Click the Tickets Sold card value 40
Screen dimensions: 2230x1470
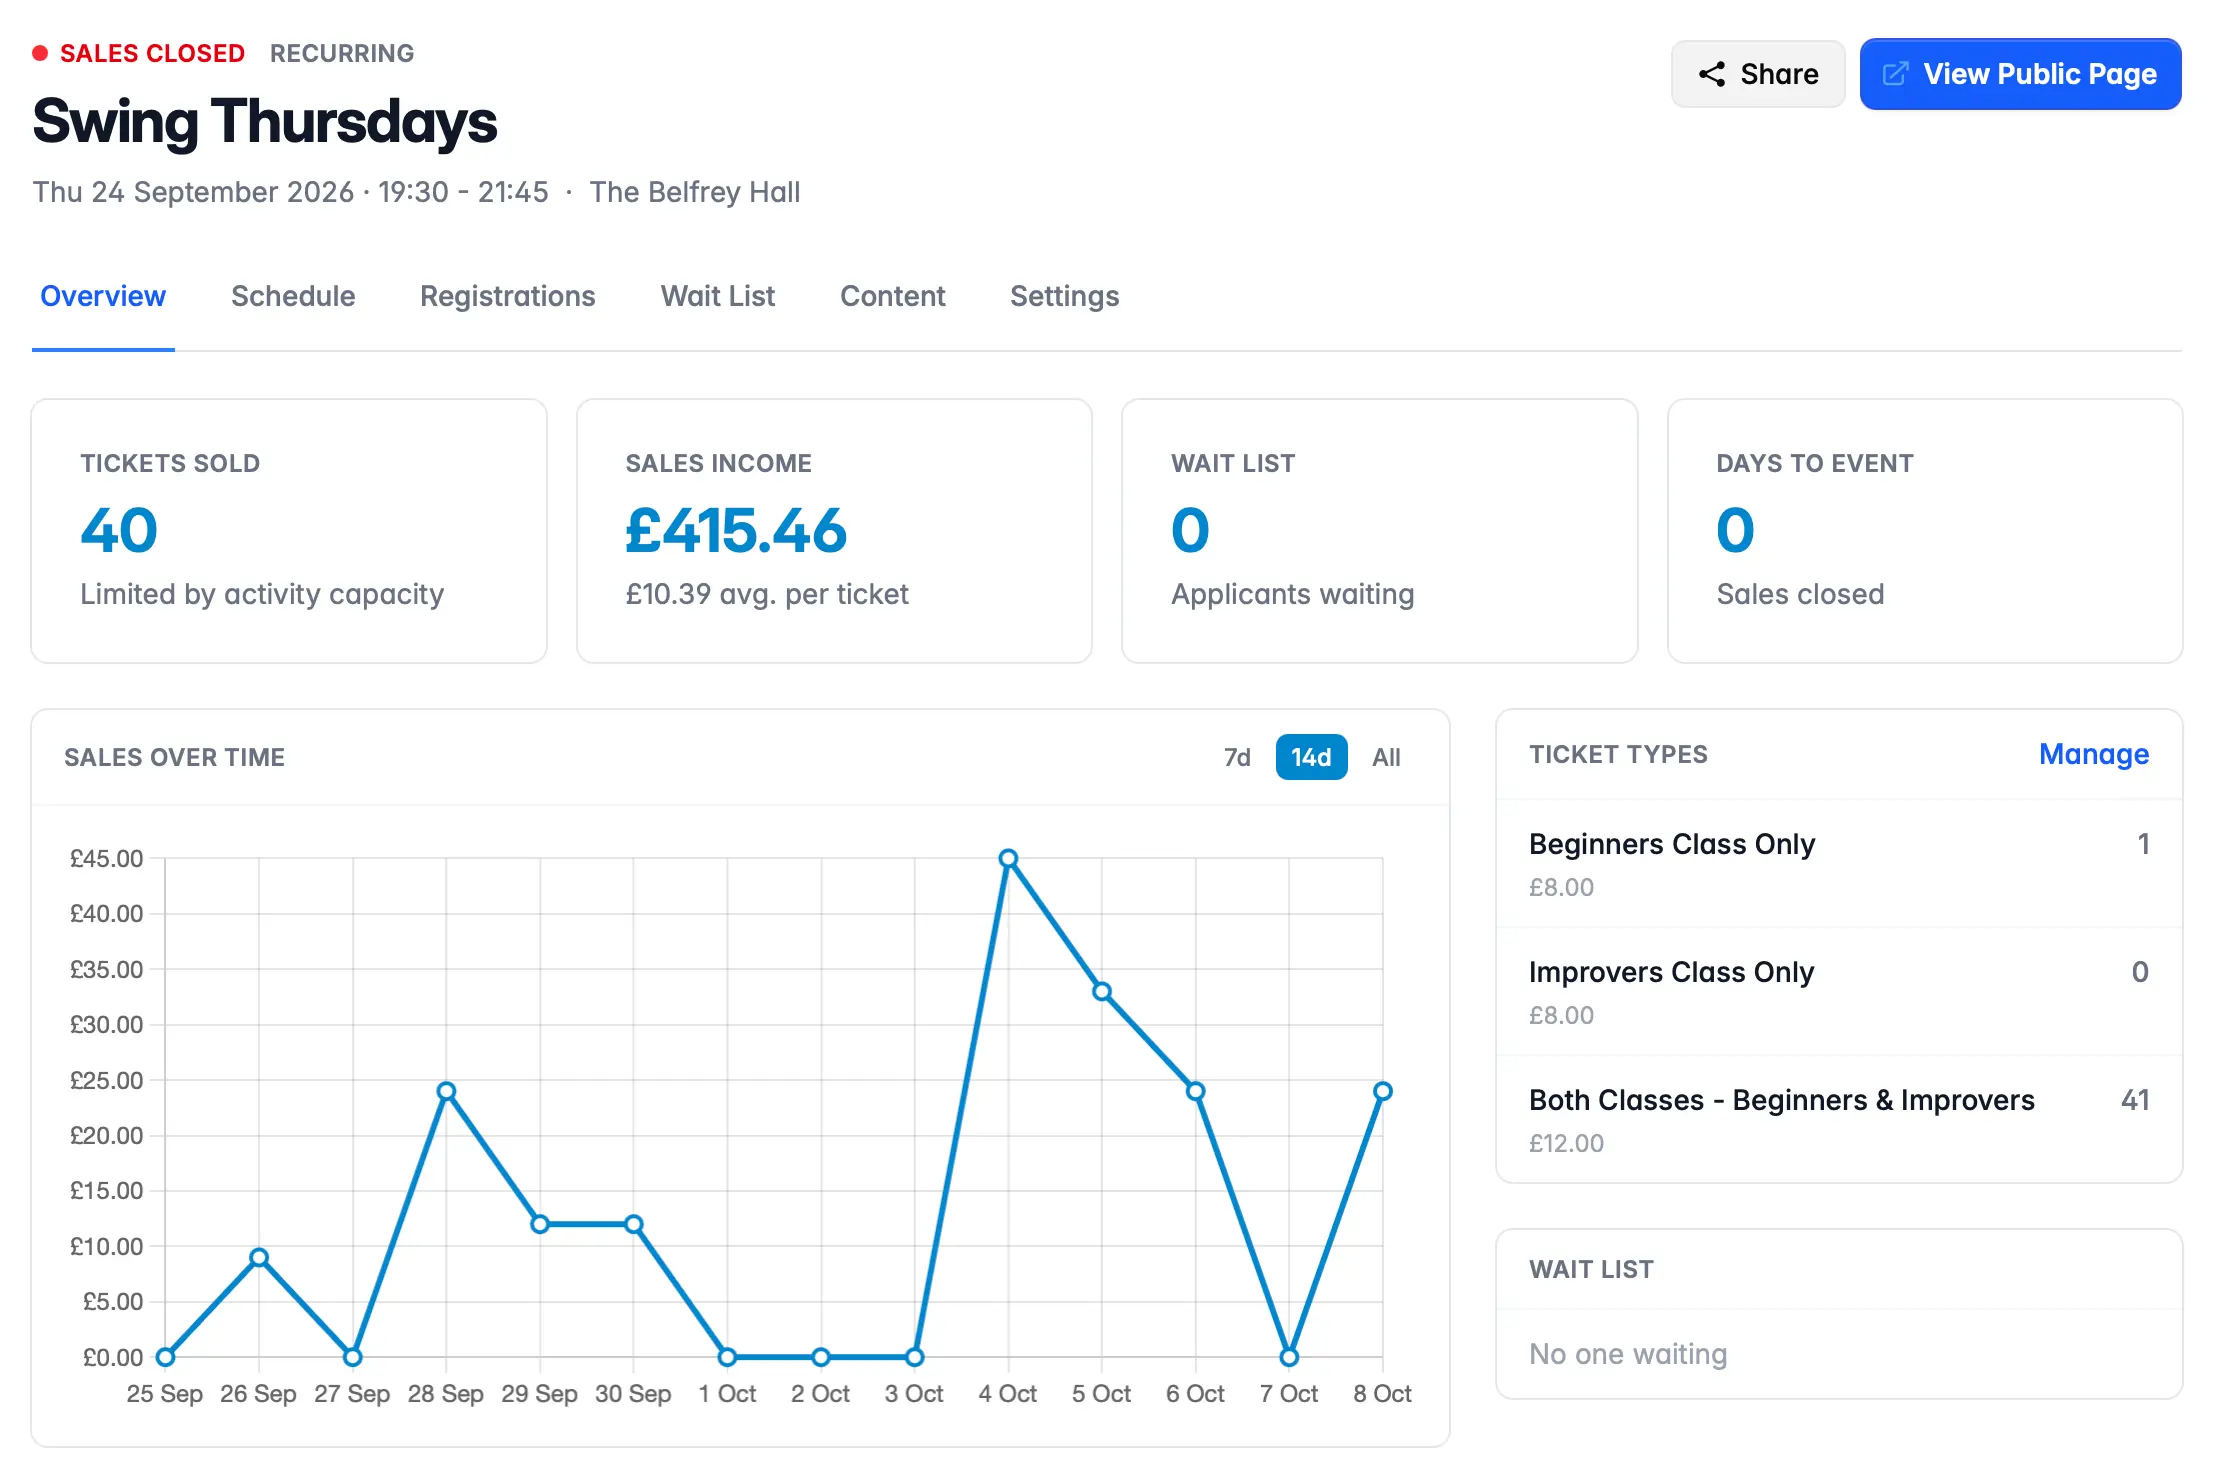click(119, 530)
